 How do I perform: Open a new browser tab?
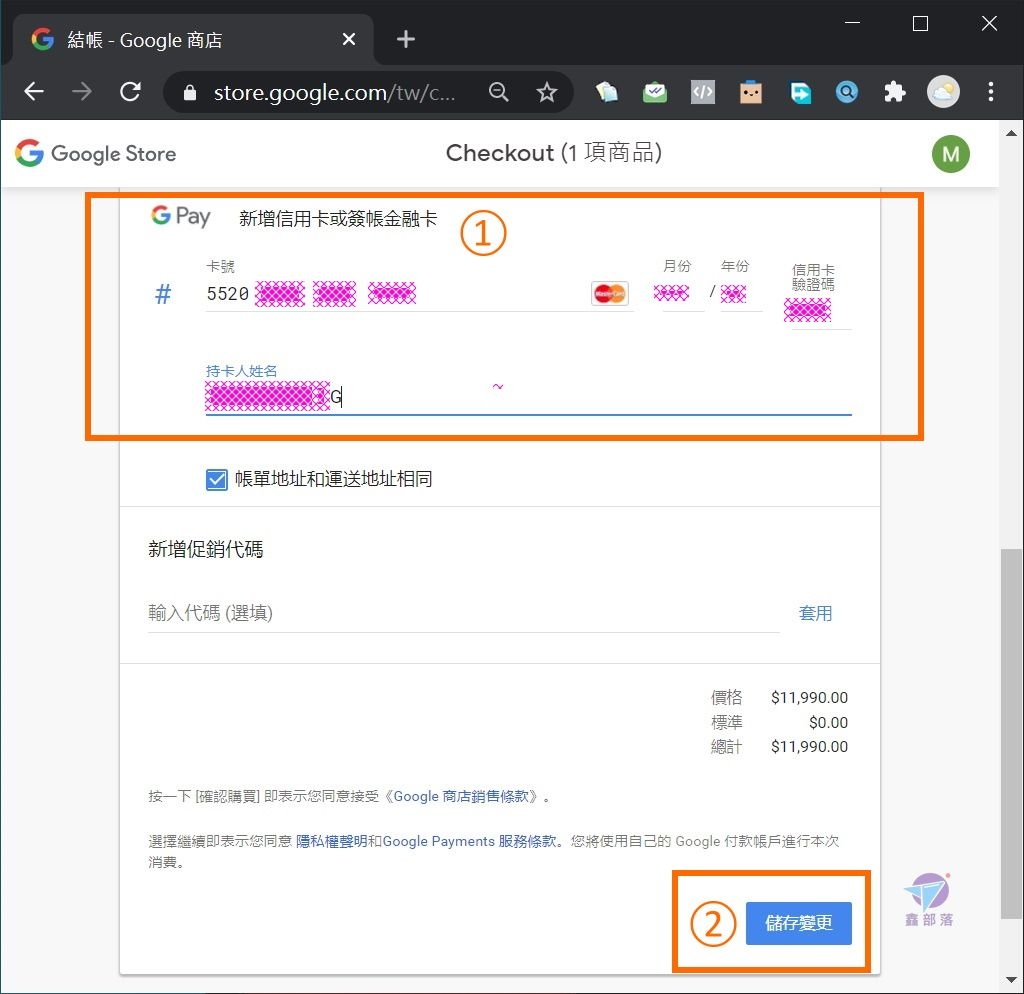click(x=406, y=39)
